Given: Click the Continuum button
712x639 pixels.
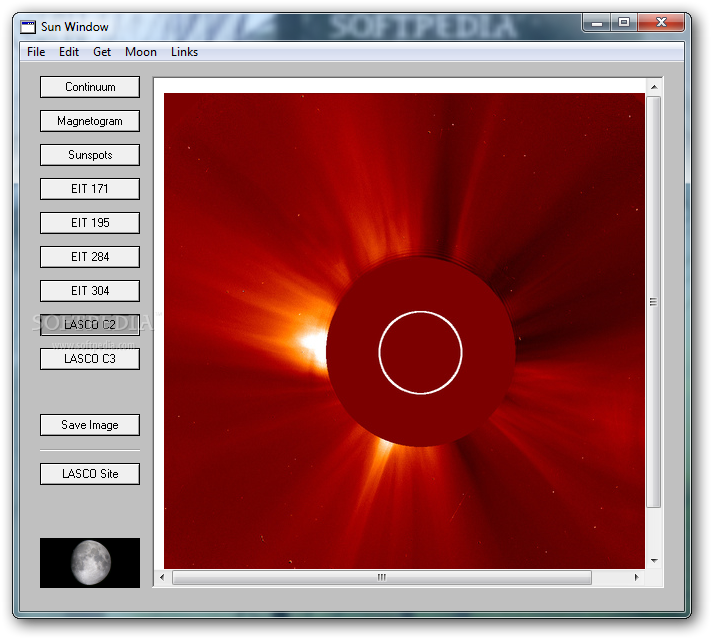Looking at the screenshot, I should 90,87.
